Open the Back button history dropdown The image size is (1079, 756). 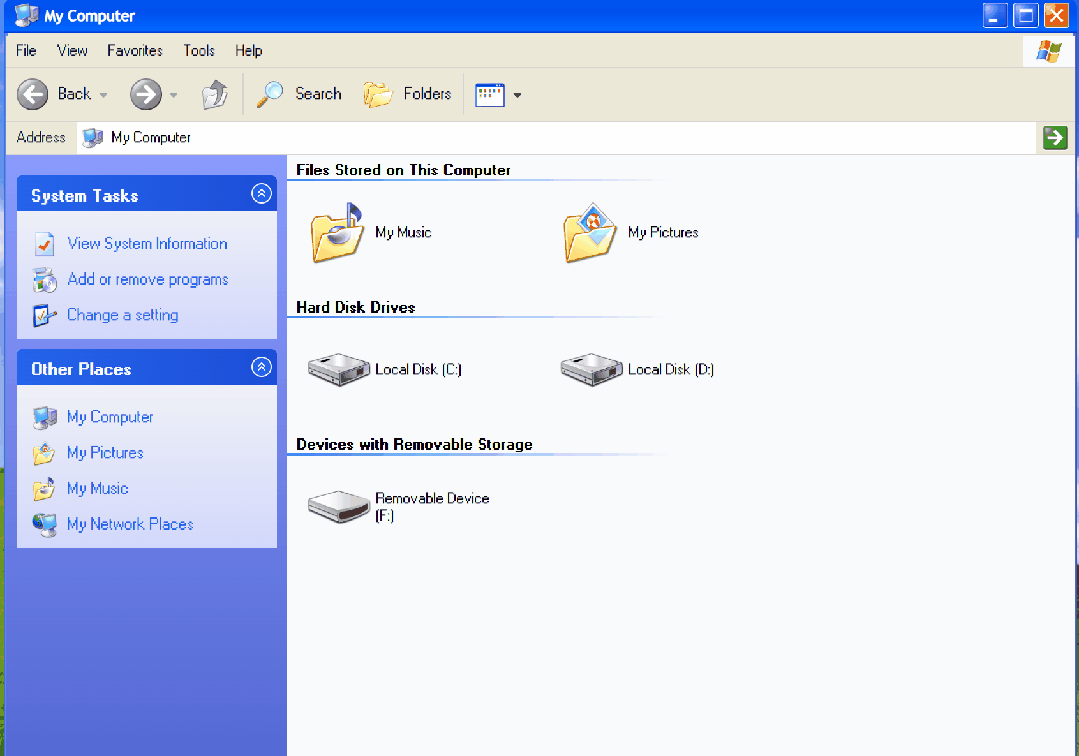(x=104, y=94)
